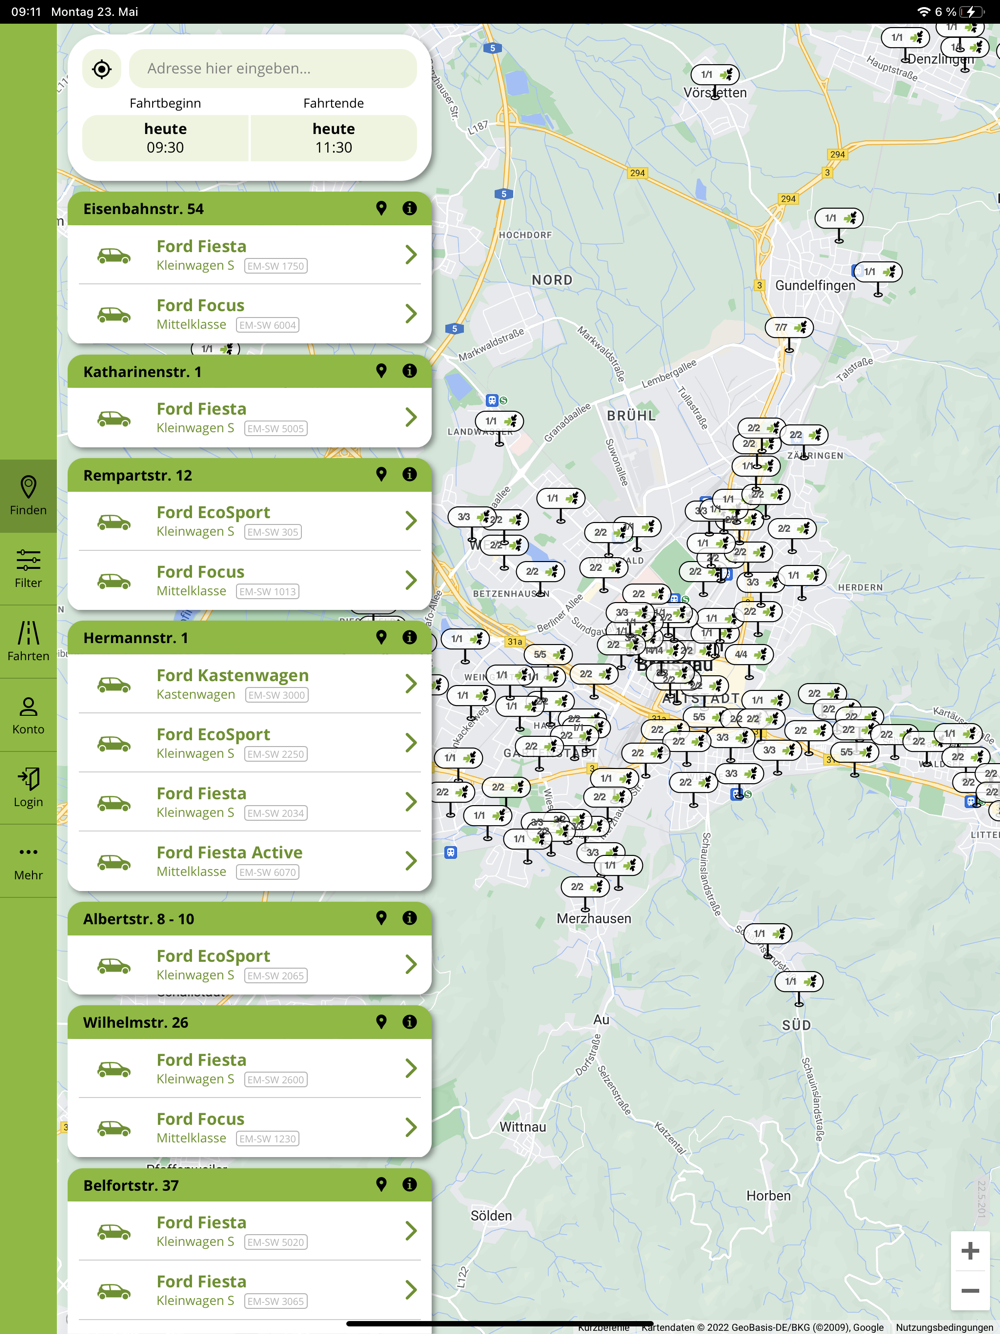Check the battery indicator in status bar

click(x=972, y=12)
